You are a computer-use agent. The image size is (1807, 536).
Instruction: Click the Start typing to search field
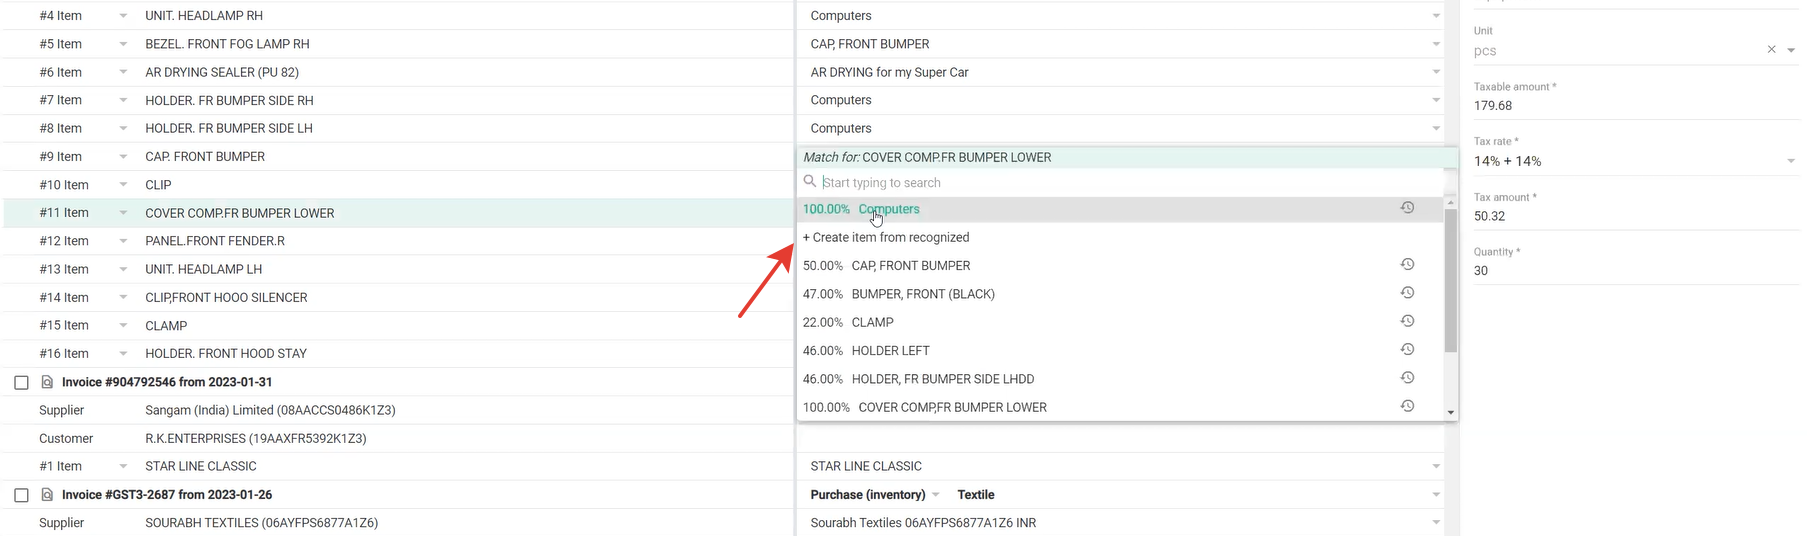1120,183
